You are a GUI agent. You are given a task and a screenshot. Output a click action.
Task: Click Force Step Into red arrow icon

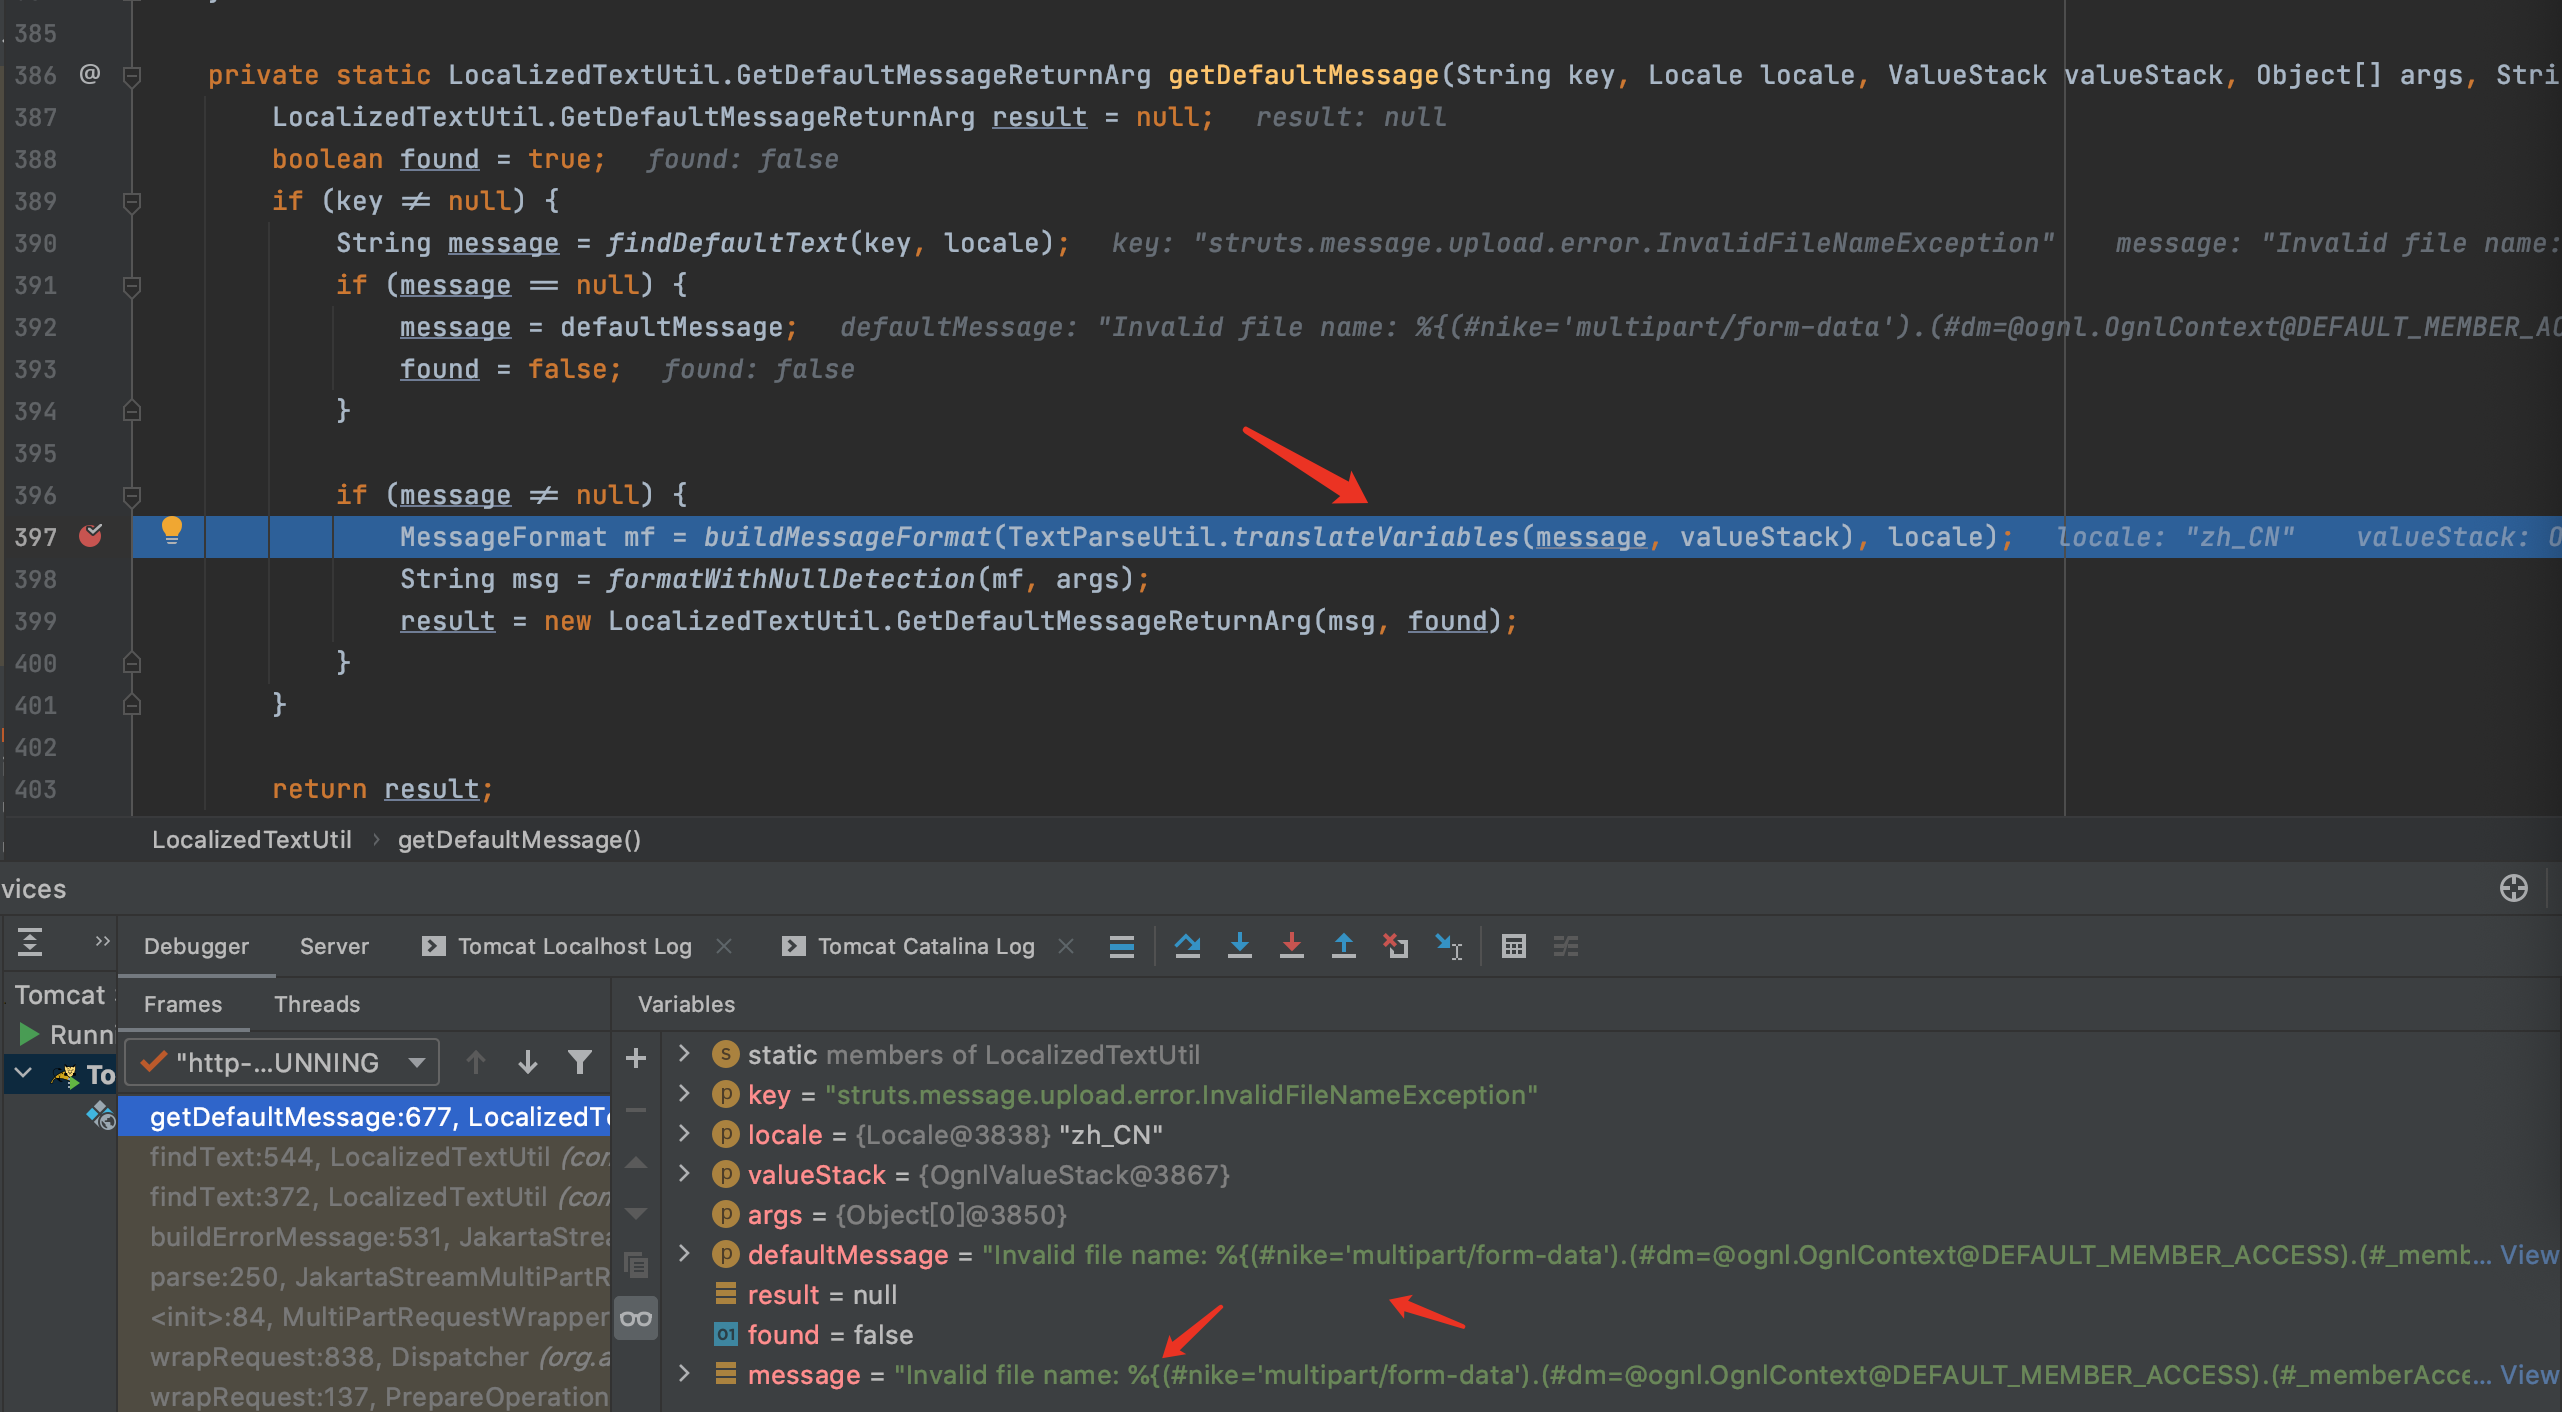1292,946
